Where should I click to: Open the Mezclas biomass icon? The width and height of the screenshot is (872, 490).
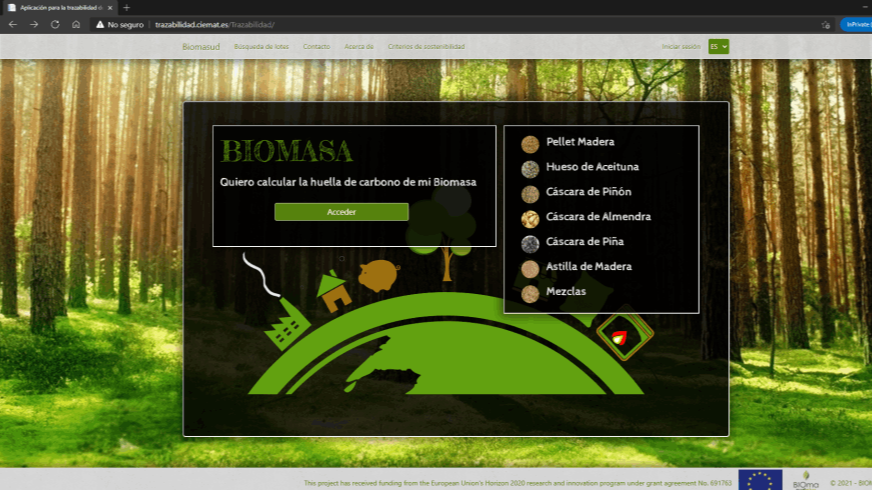coord(530,293)
